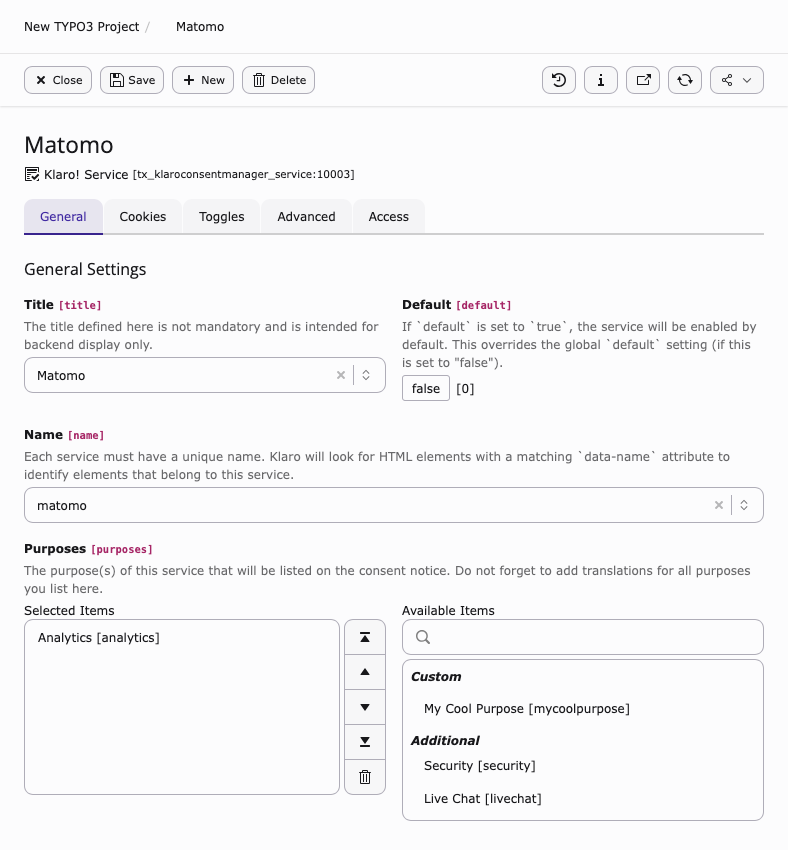Click New TYPO3 Project breadcrumb
This screenshot has width=788, height=850.
(81, 27)
